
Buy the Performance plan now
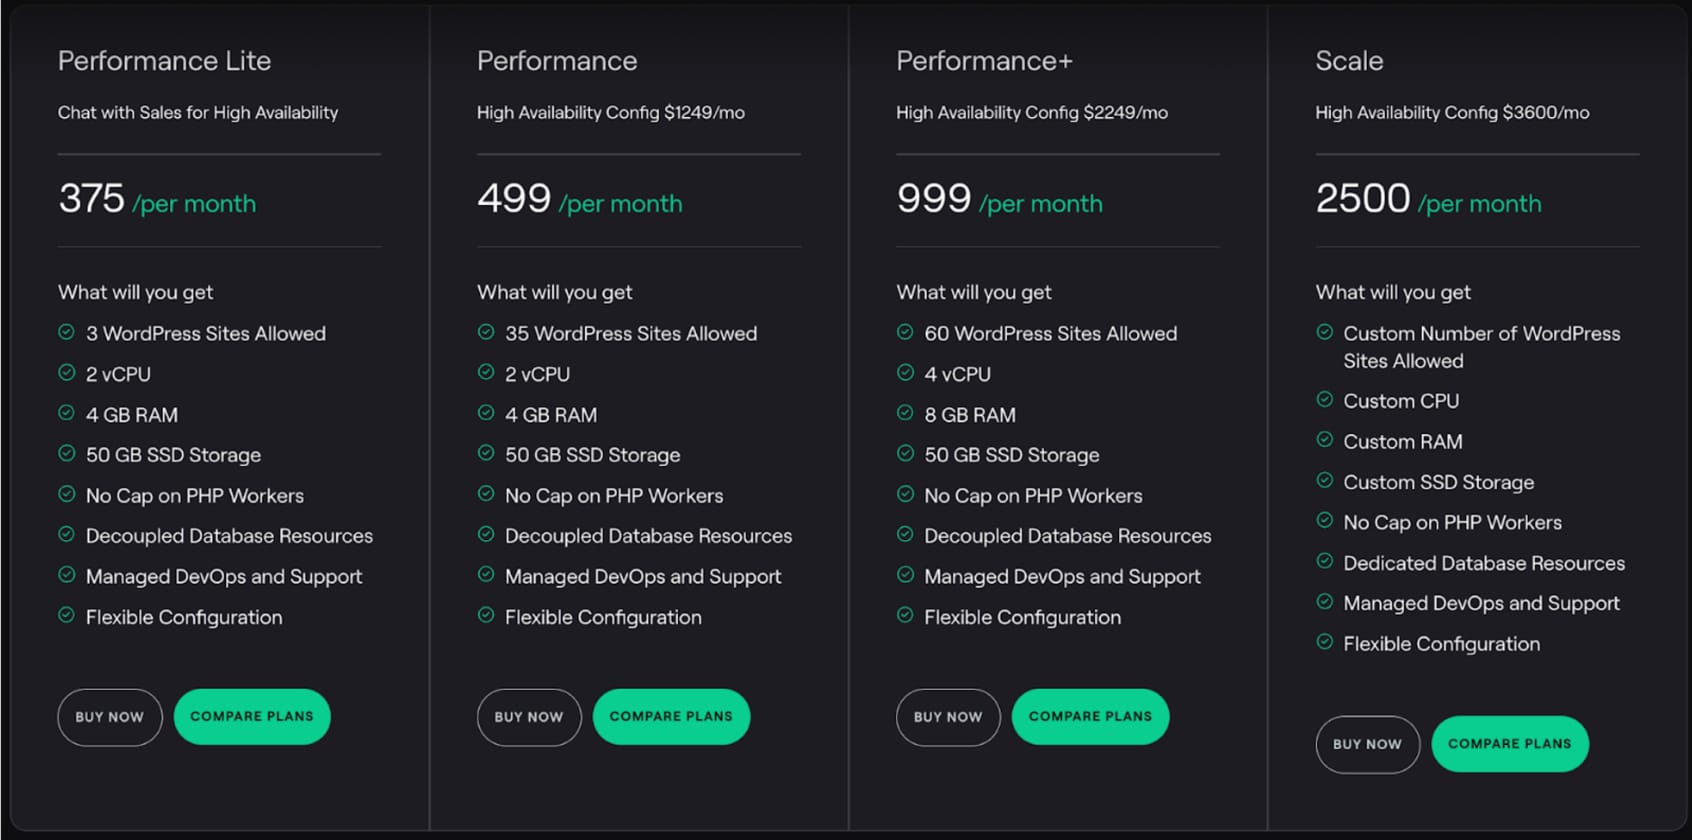529,717
